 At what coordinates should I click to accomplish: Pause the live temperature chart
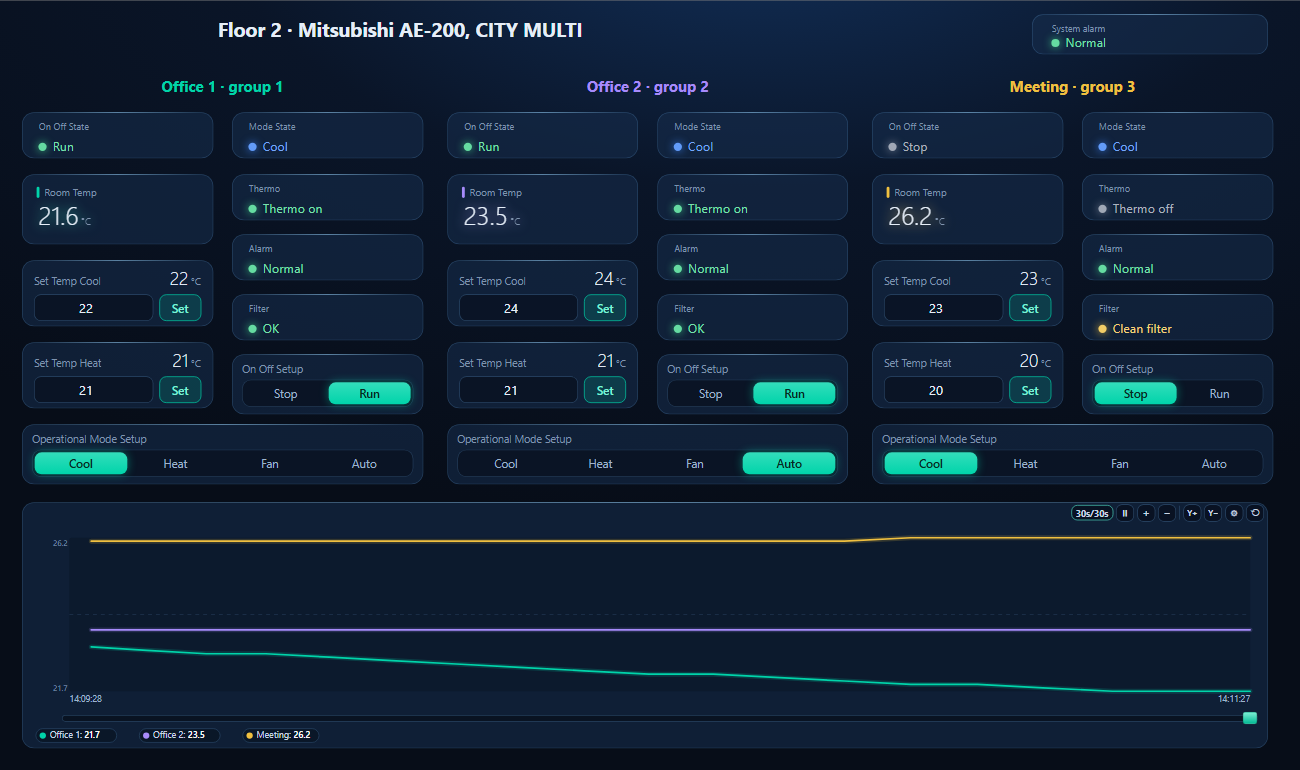pos(1125,513)
